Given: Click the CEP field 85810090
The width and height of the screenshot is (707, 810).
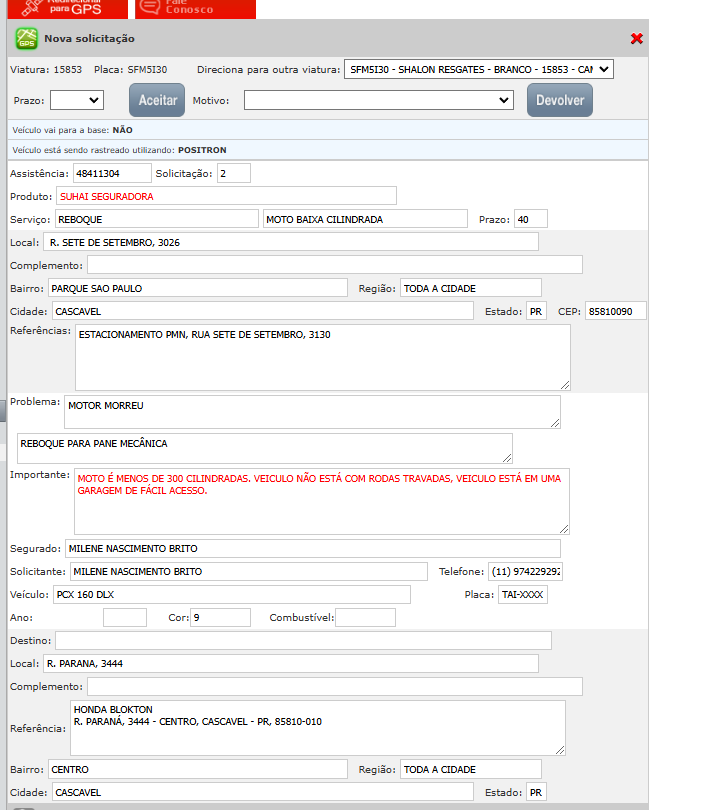Looking at the screenshot, I should point(616,311).
